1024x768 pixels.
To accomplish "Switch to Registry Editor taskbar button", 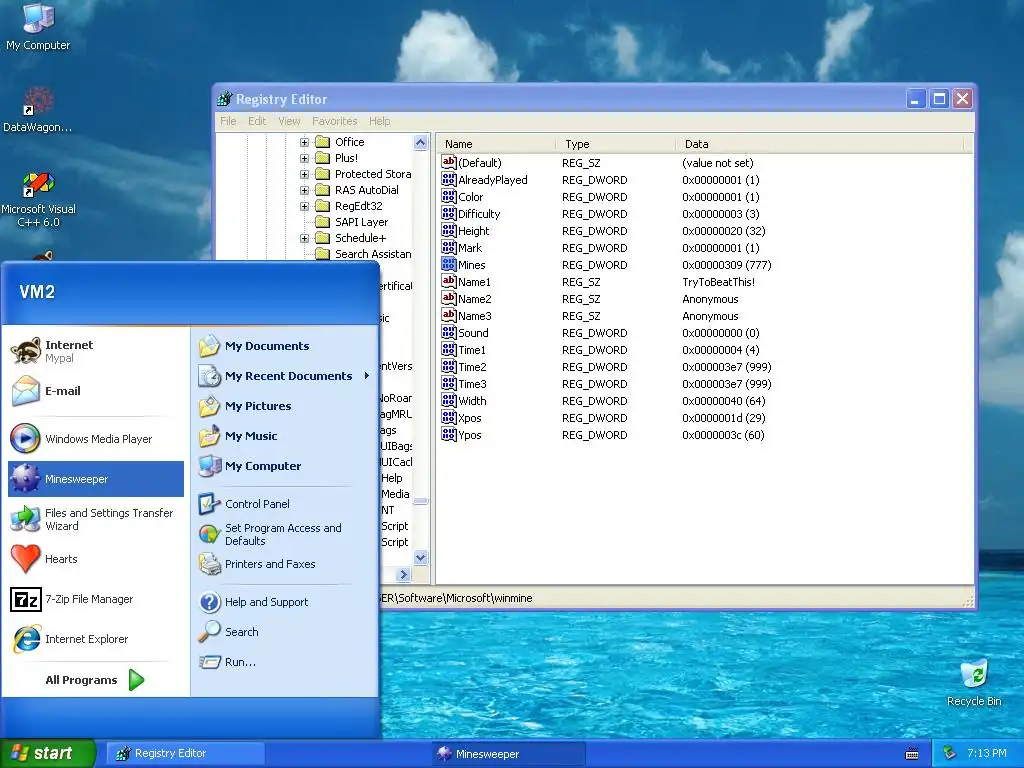I will click(x=185, y=754).
